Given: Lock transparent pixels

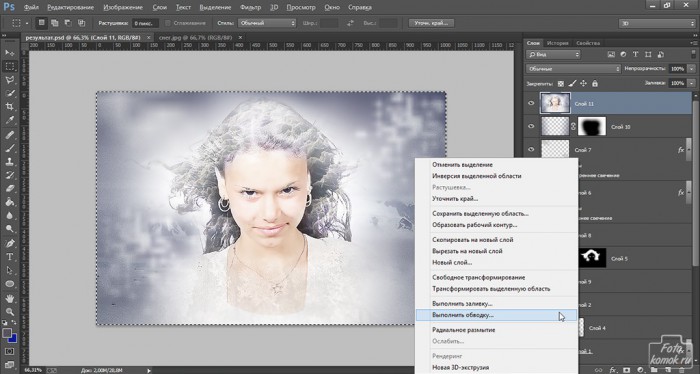Looking at the screenshot, I should [561, 83].
